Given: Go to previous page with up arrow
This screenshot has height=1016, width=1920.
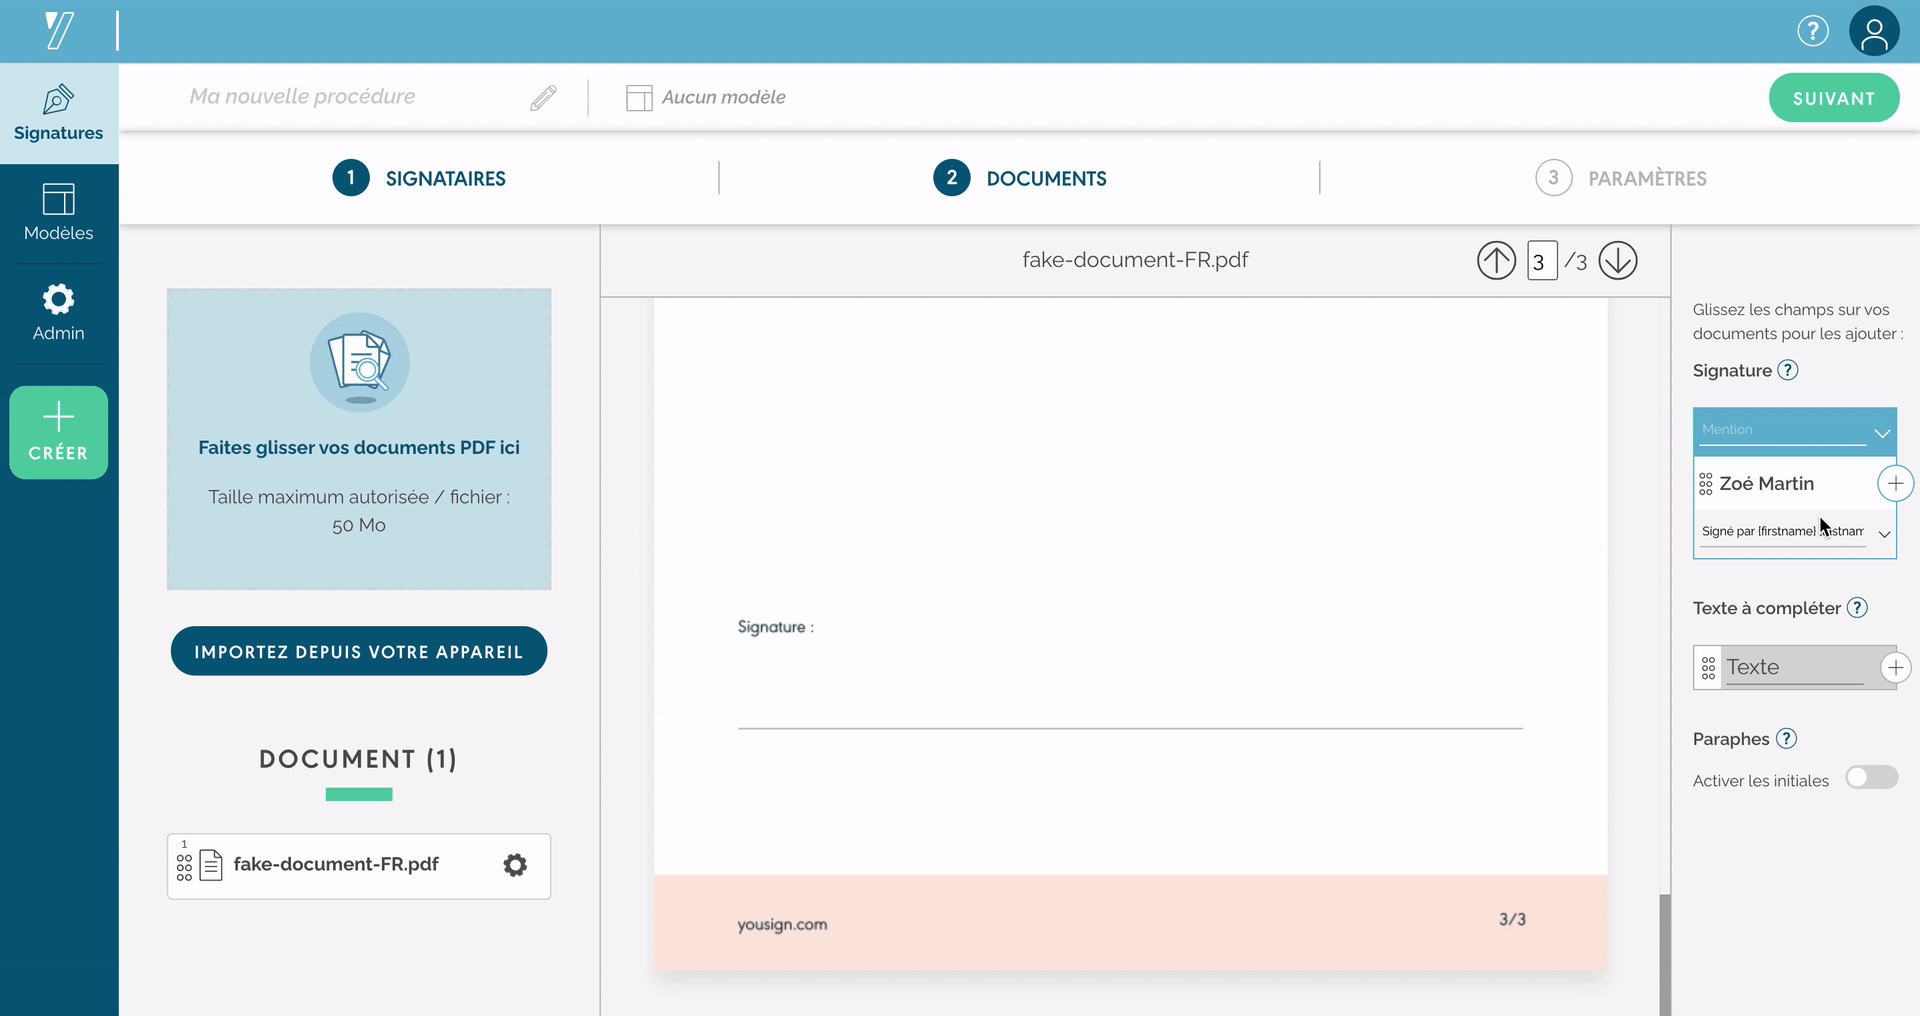Looking at the screenshot, I should pos(1496,261).
